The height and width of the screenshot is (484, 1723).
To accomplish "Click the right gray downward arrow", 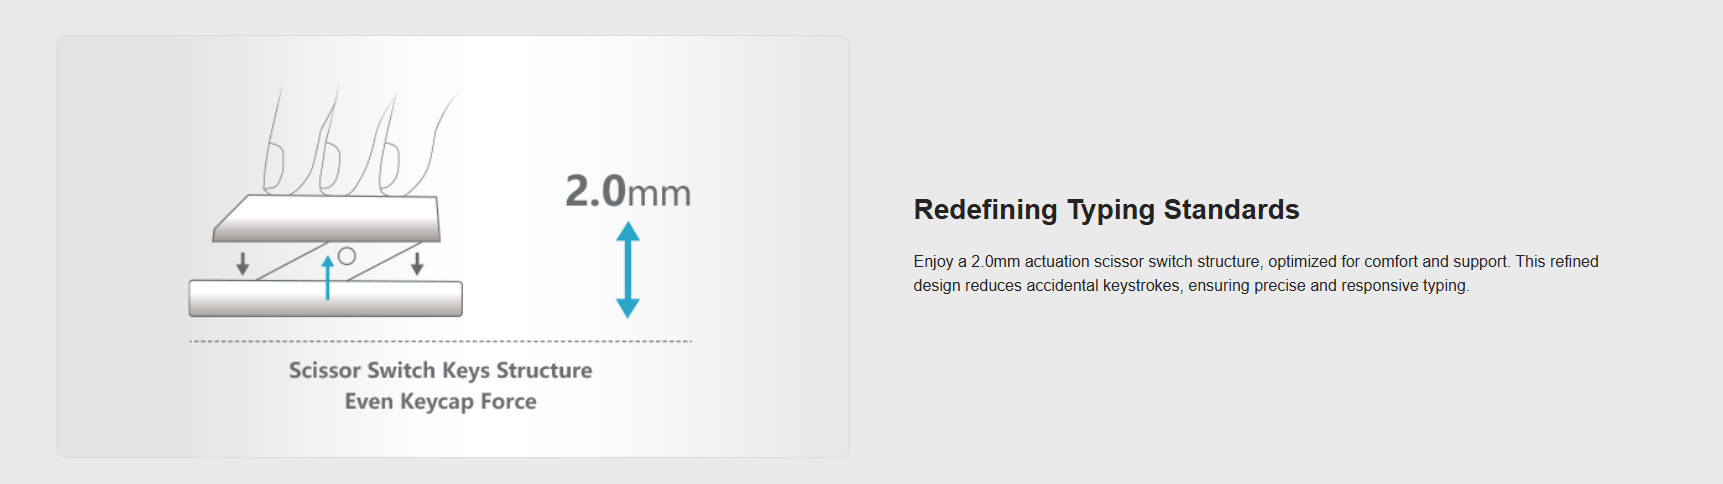I will pos(417,263).
